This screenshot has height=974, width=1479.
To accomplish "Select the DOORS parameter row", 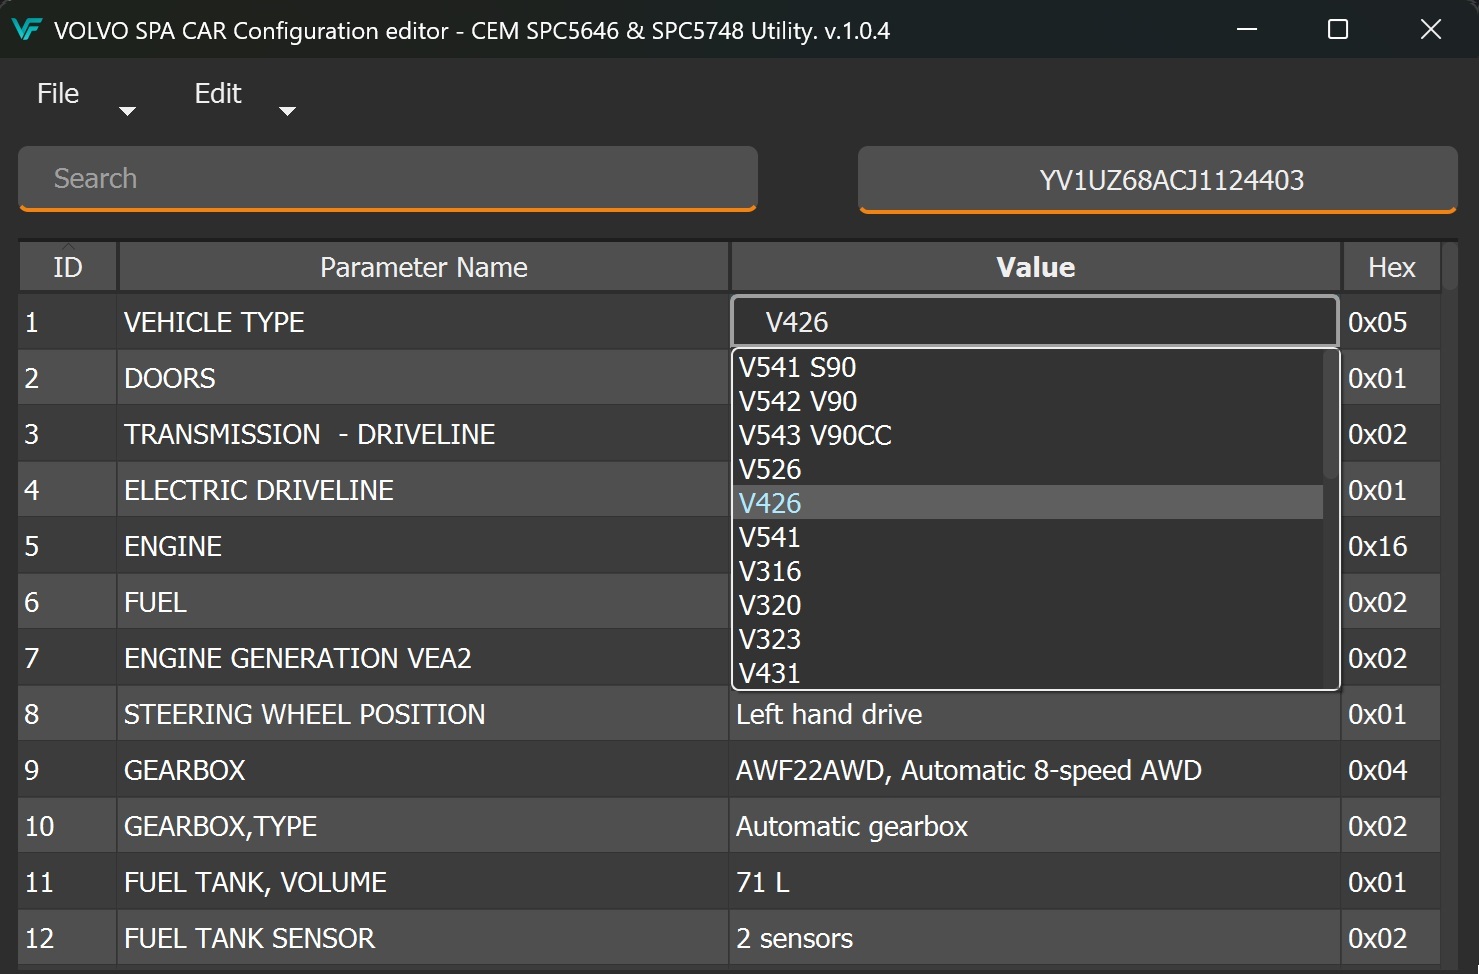I will 423,378.
